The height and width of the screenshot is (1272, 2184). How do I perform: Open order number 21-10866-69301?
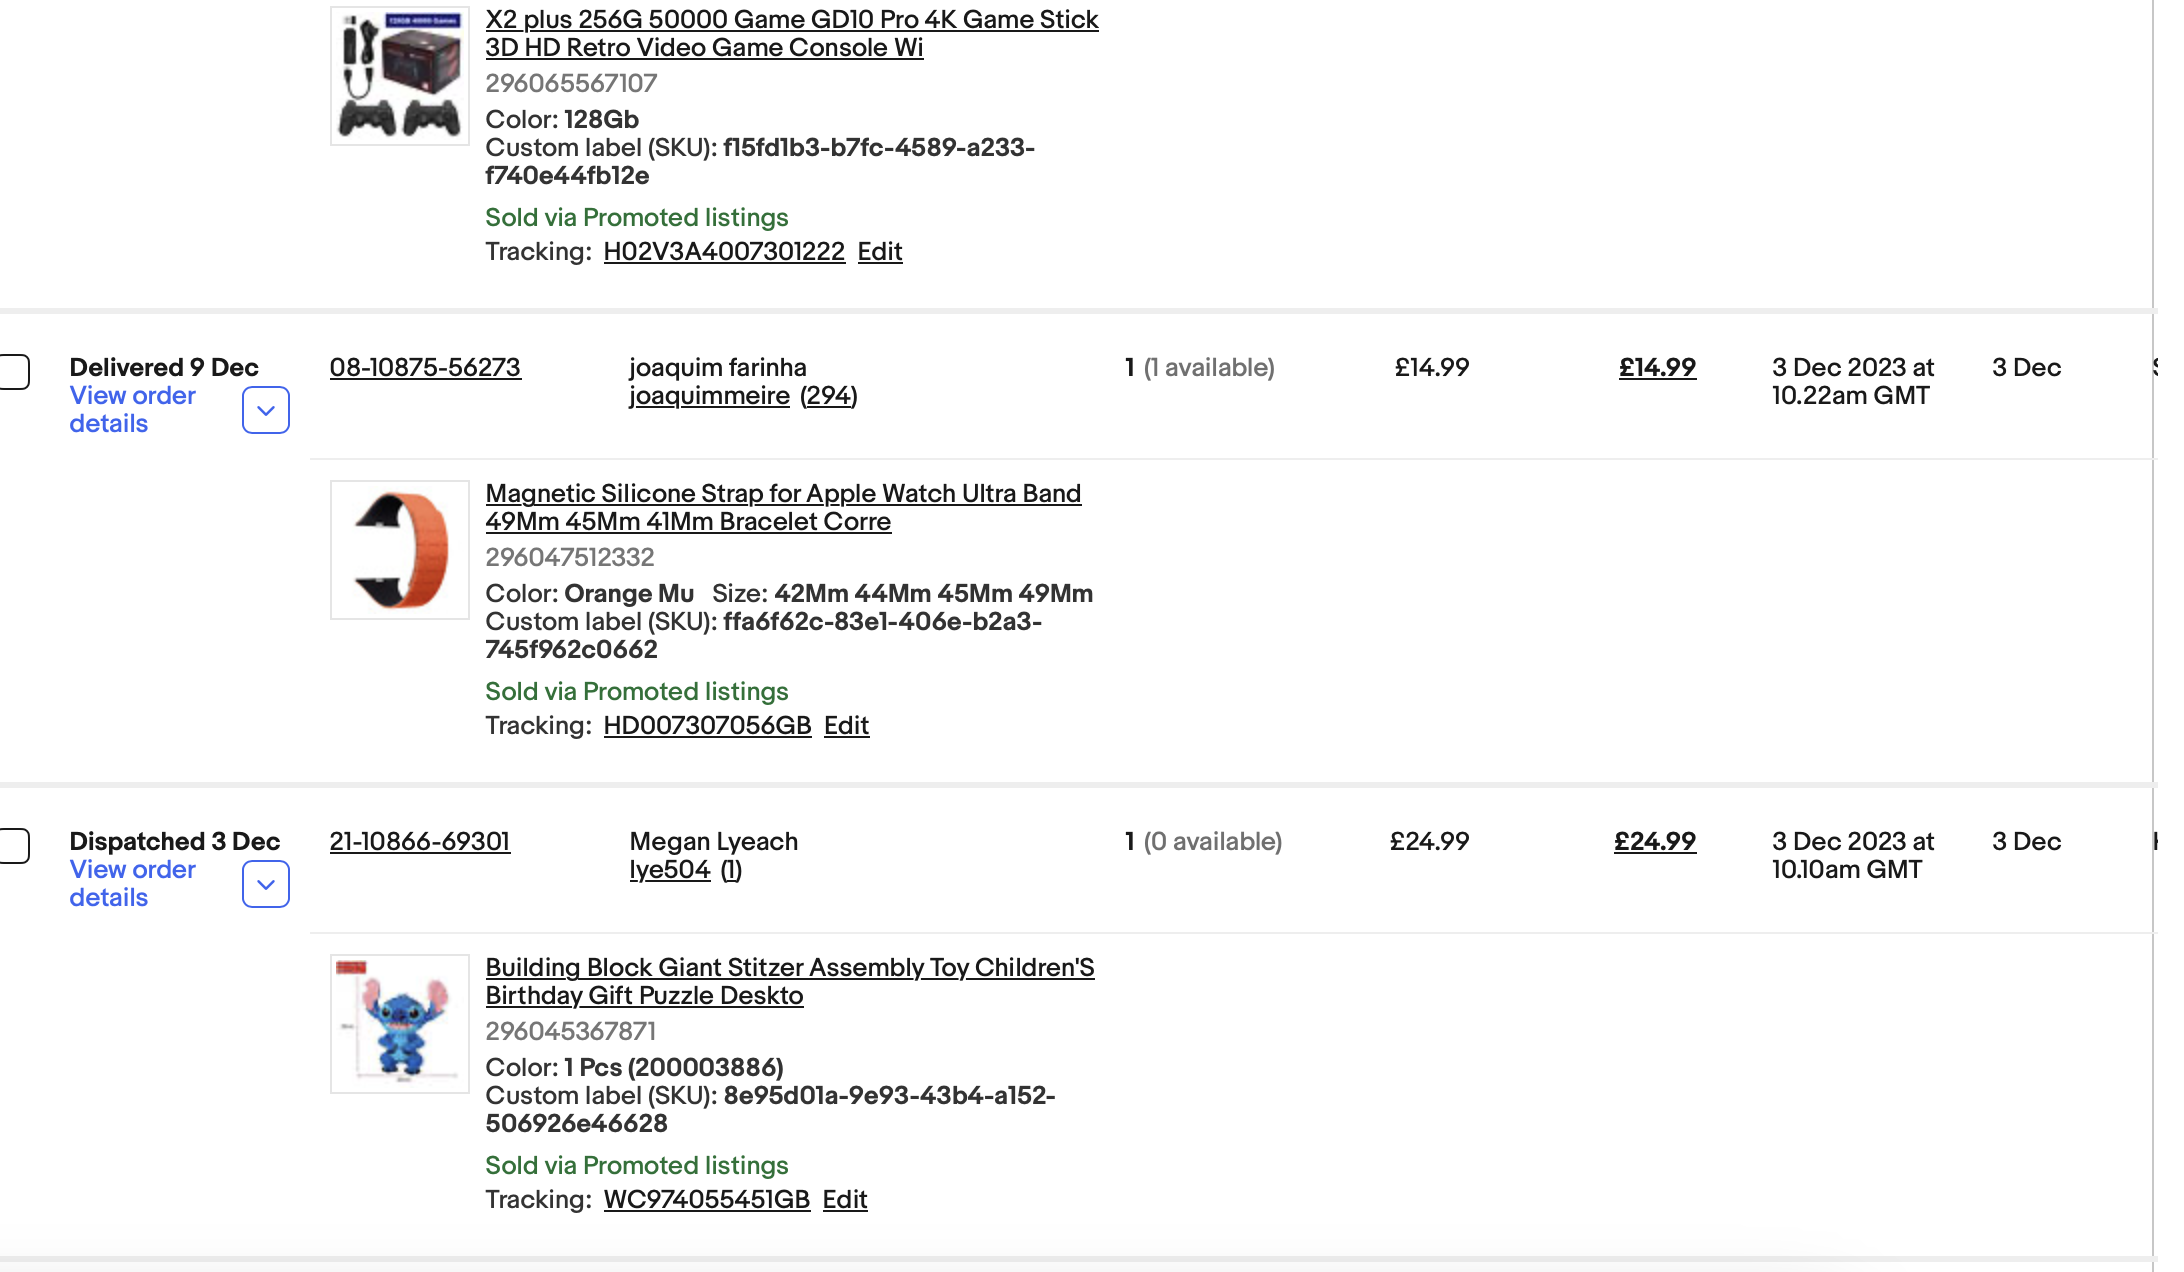(x=420, y=841)
